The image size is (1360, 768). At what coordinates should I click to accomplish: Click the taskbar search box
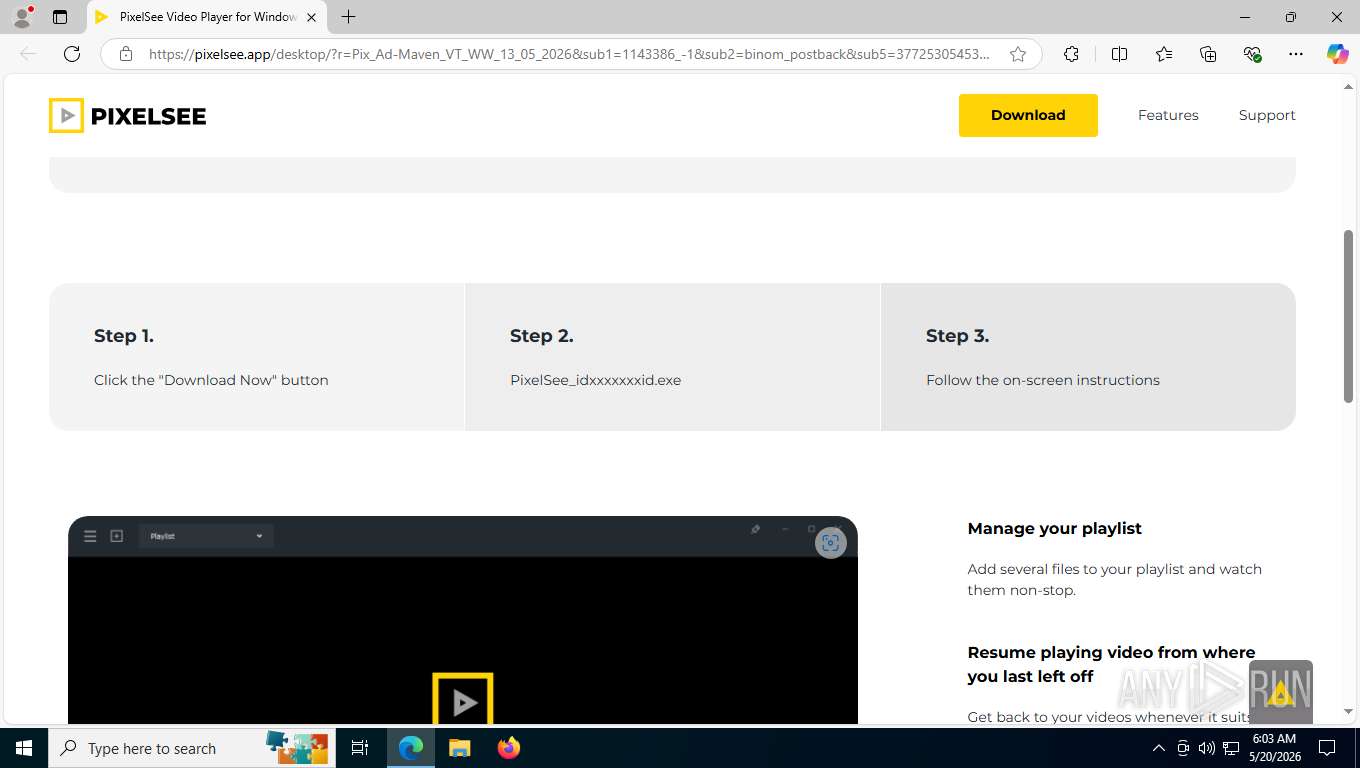coord(192,748)
